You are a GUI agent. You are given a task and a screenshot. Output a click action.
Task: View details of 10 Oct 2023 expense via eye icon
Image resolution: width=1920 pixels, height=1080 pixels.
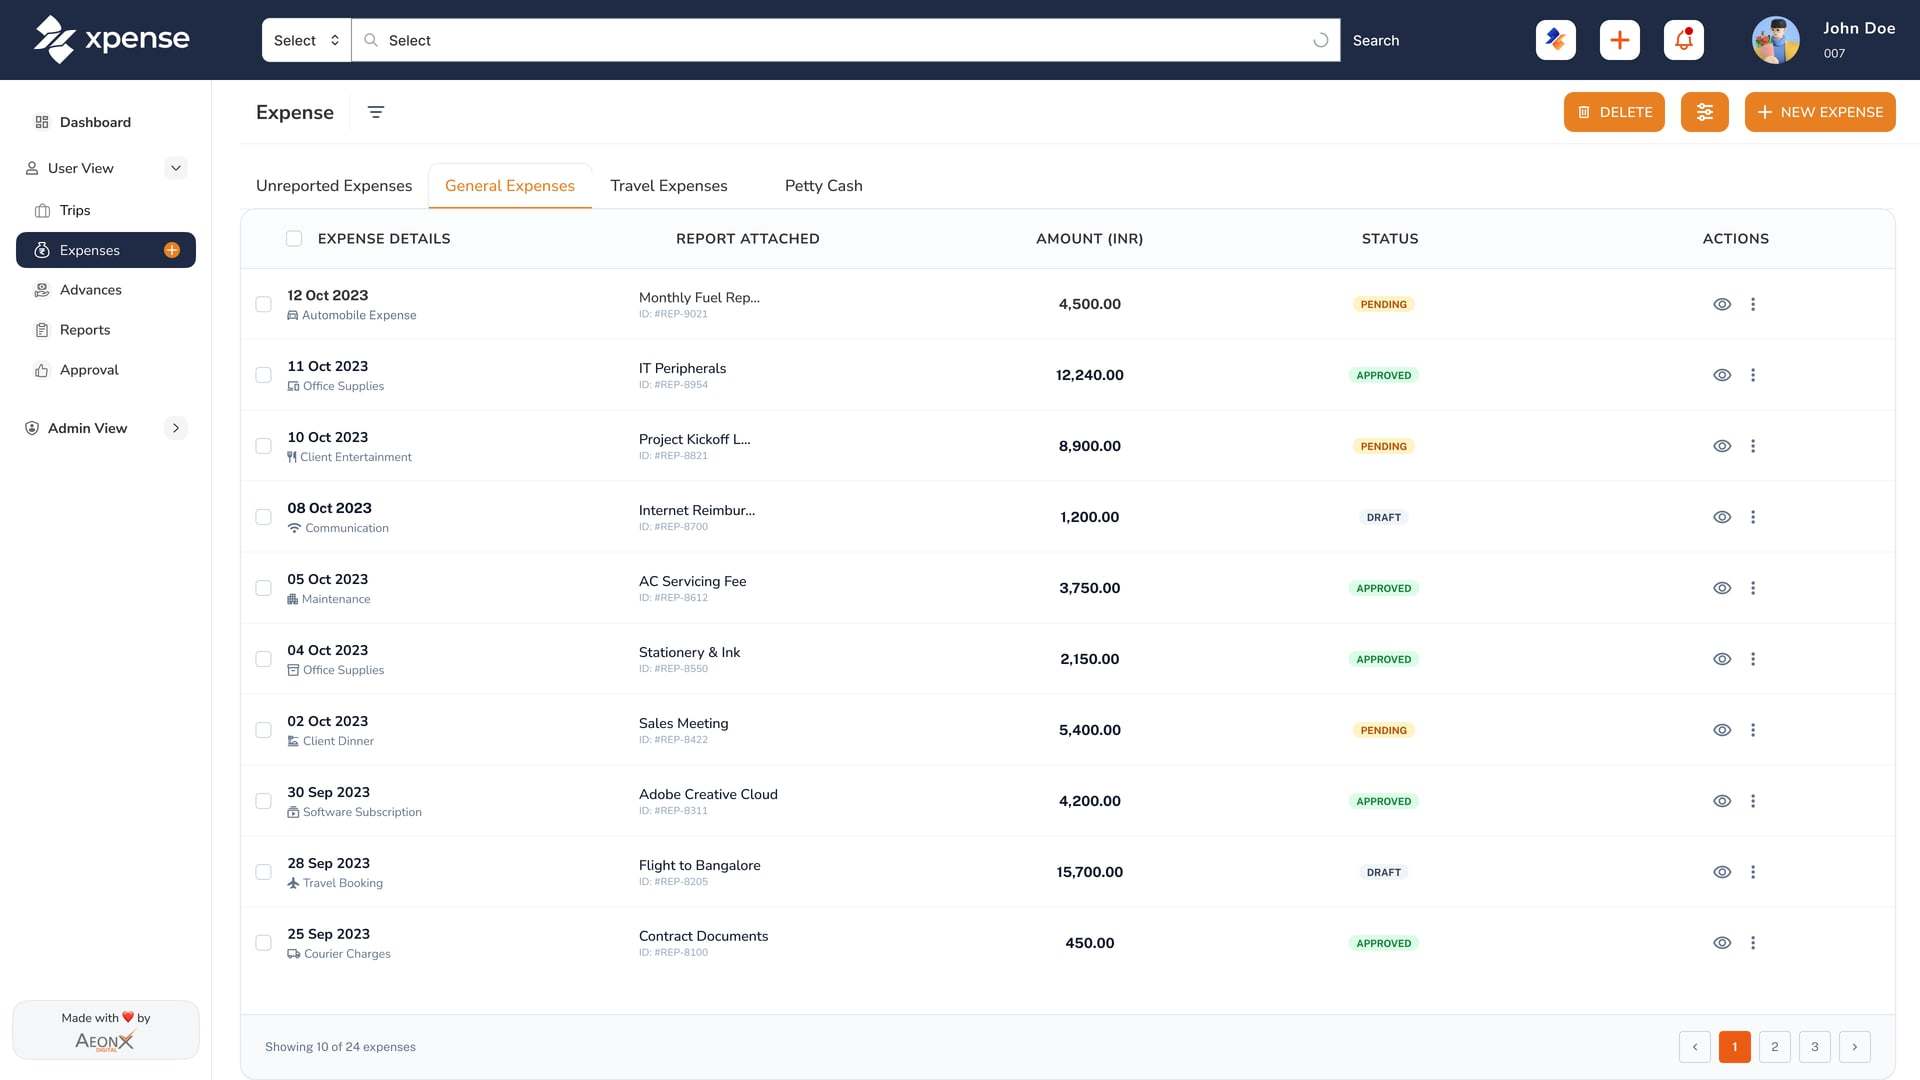coord(1722,446)
